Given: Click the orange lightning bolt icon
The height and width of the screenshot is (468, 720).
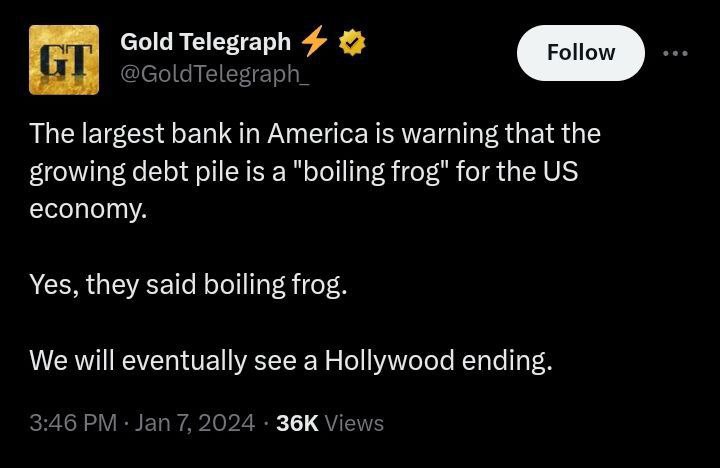Looking at the screenshot, I should pos(315,40).
